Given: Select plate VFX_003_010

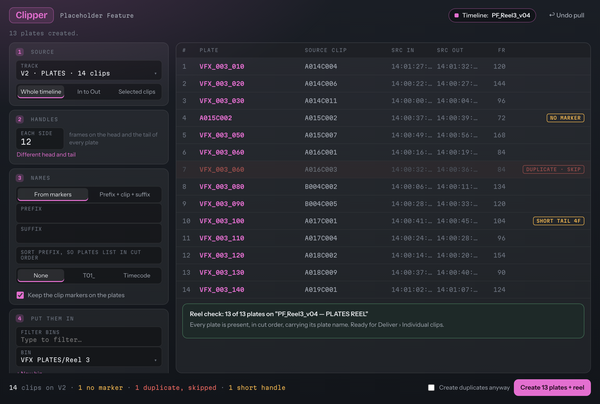Looking at the screenshot, I should pyautogui.click(x=222, y=67).
